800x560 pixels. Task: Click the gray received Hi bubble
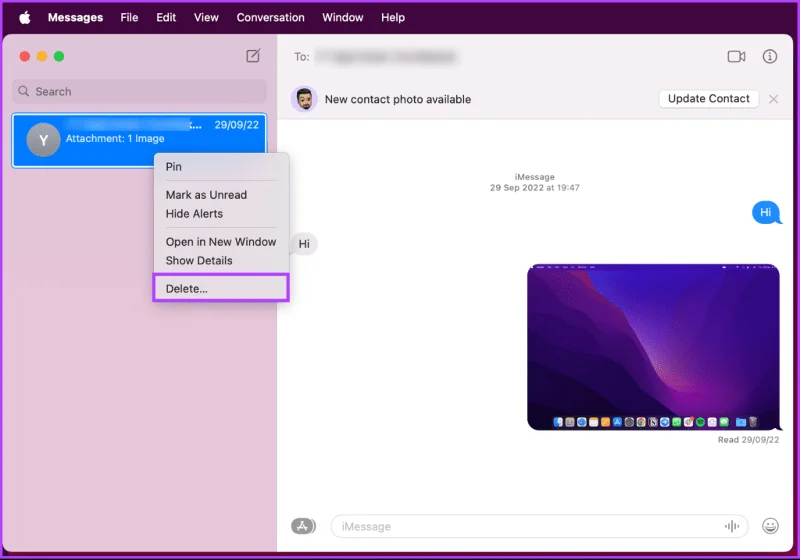[x=304, y=244]
